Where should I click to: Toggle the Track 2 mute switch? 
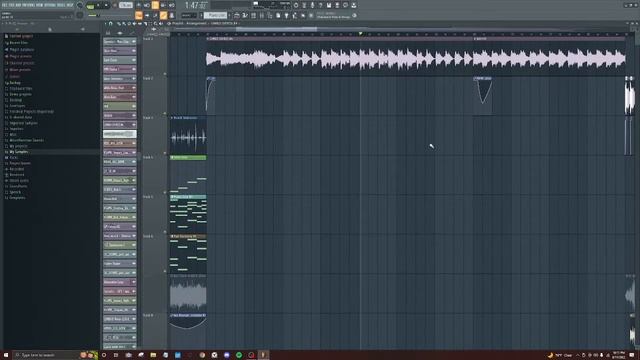click(x=165, y=113)
